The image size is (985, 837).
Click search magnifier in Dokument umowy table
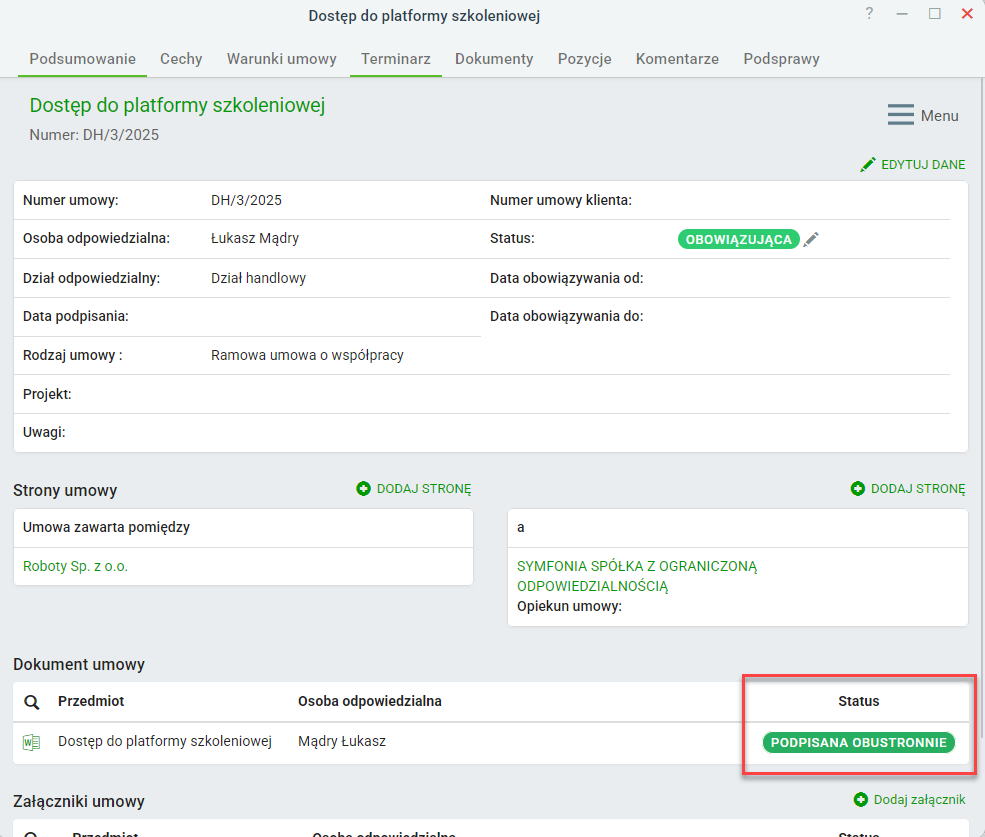click(31, 702)
